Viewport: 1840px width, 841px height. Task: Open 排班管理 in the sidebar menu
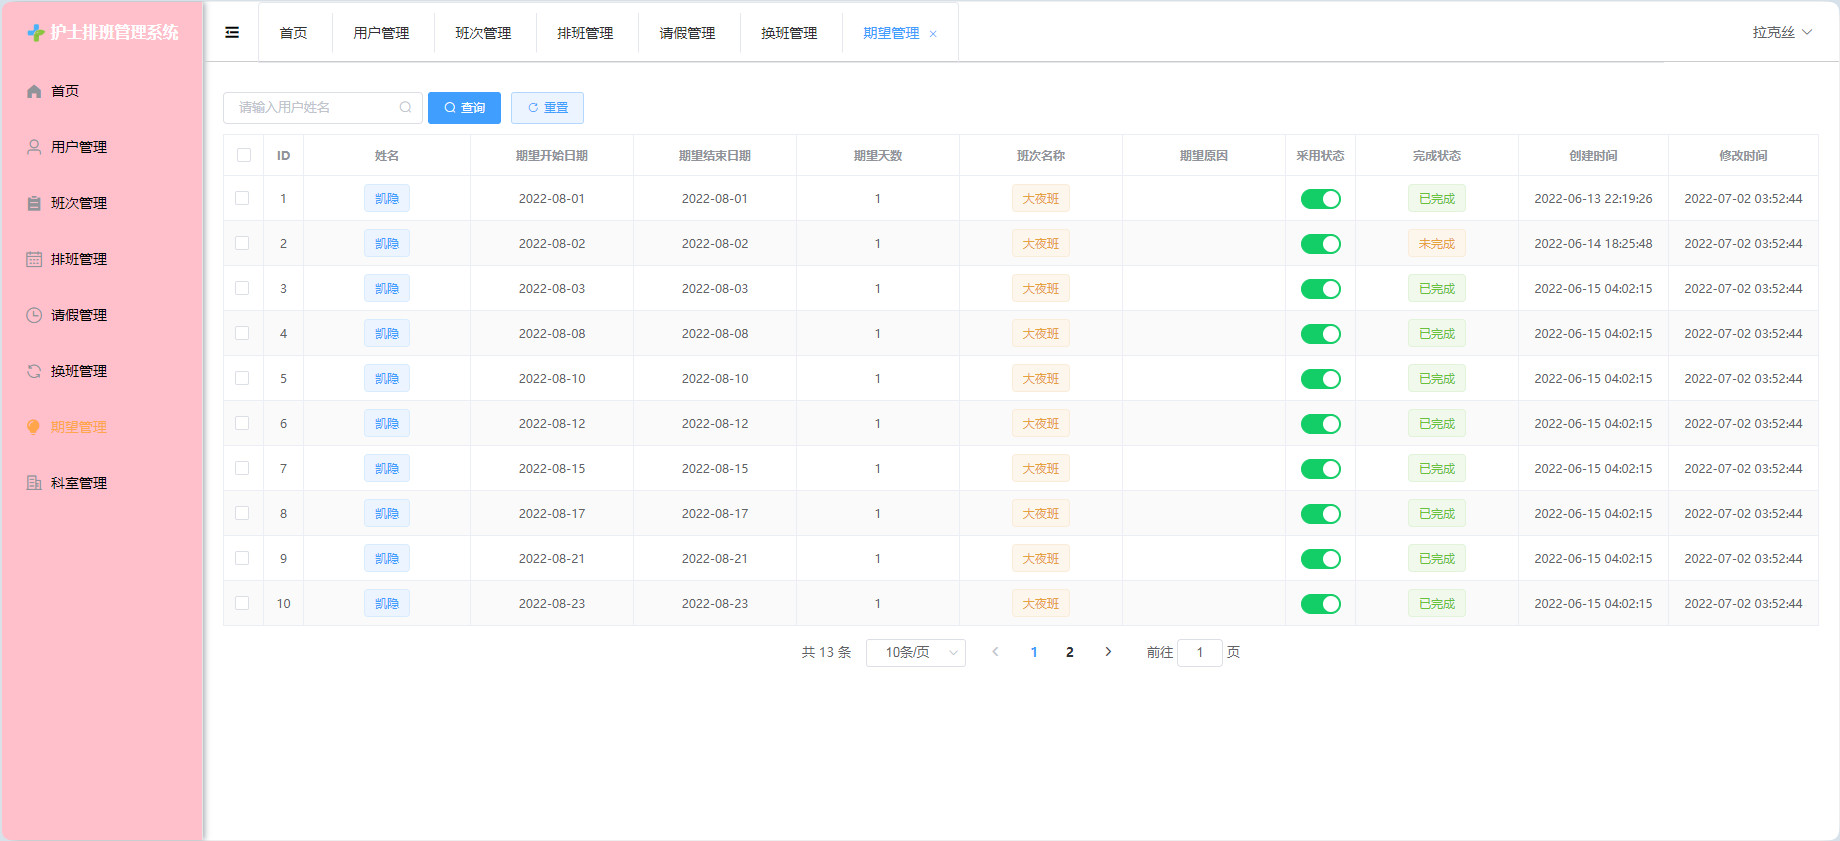point(102,259)
